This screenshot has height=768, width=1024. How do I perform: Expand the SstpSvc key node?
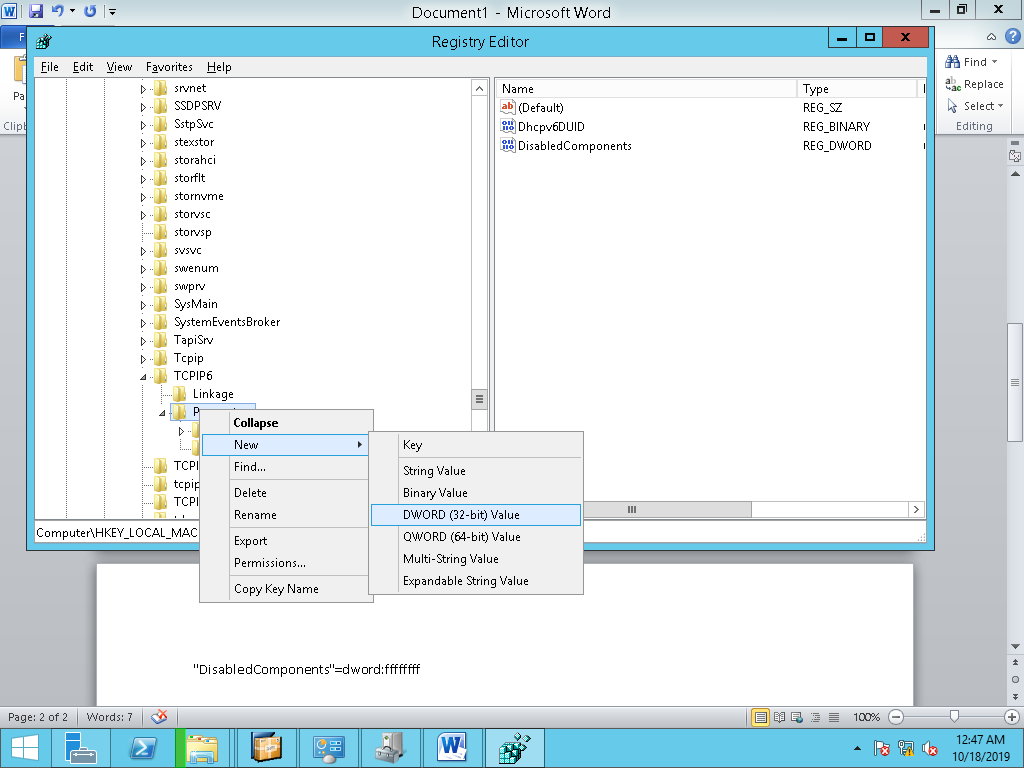click(x=143, y=125)
